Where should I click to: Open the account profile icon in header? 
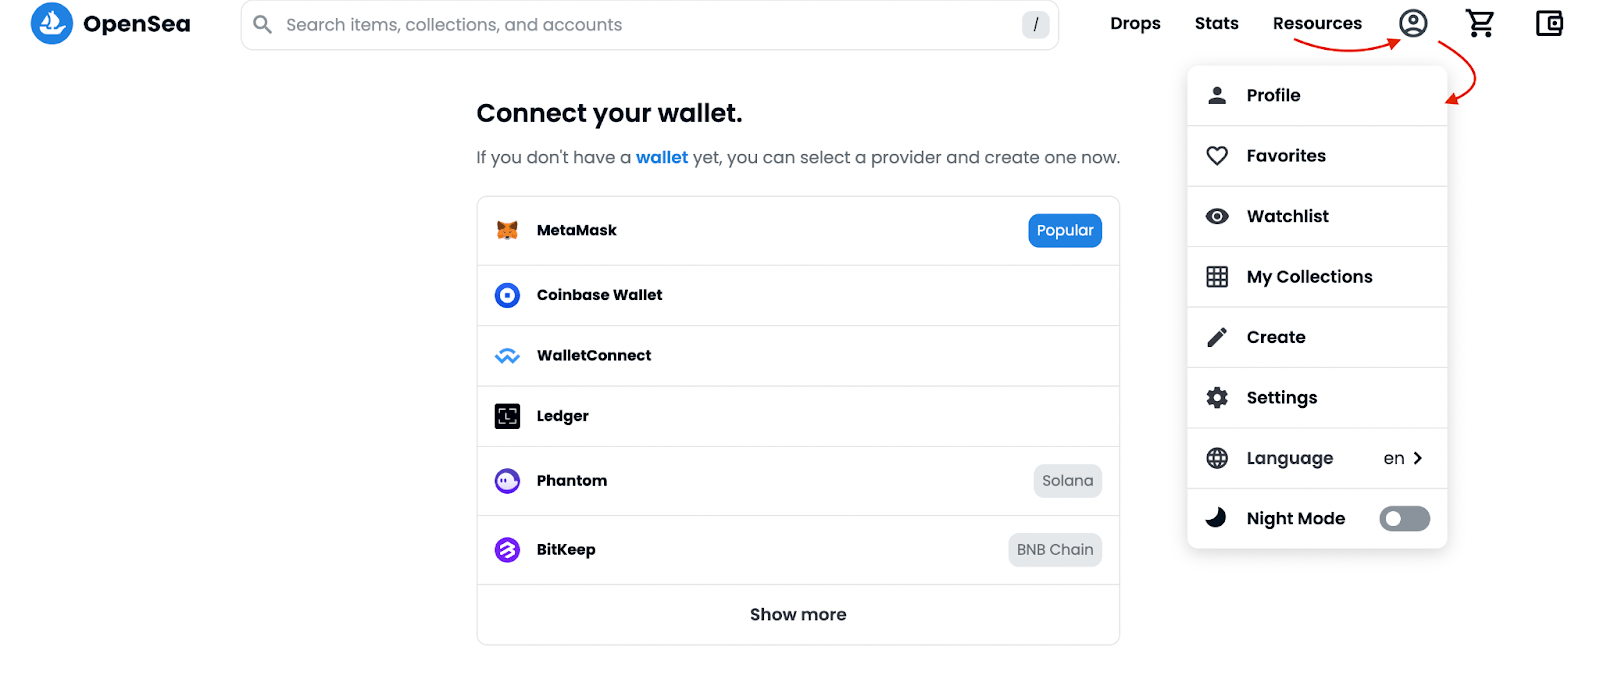pos(1412,23)
